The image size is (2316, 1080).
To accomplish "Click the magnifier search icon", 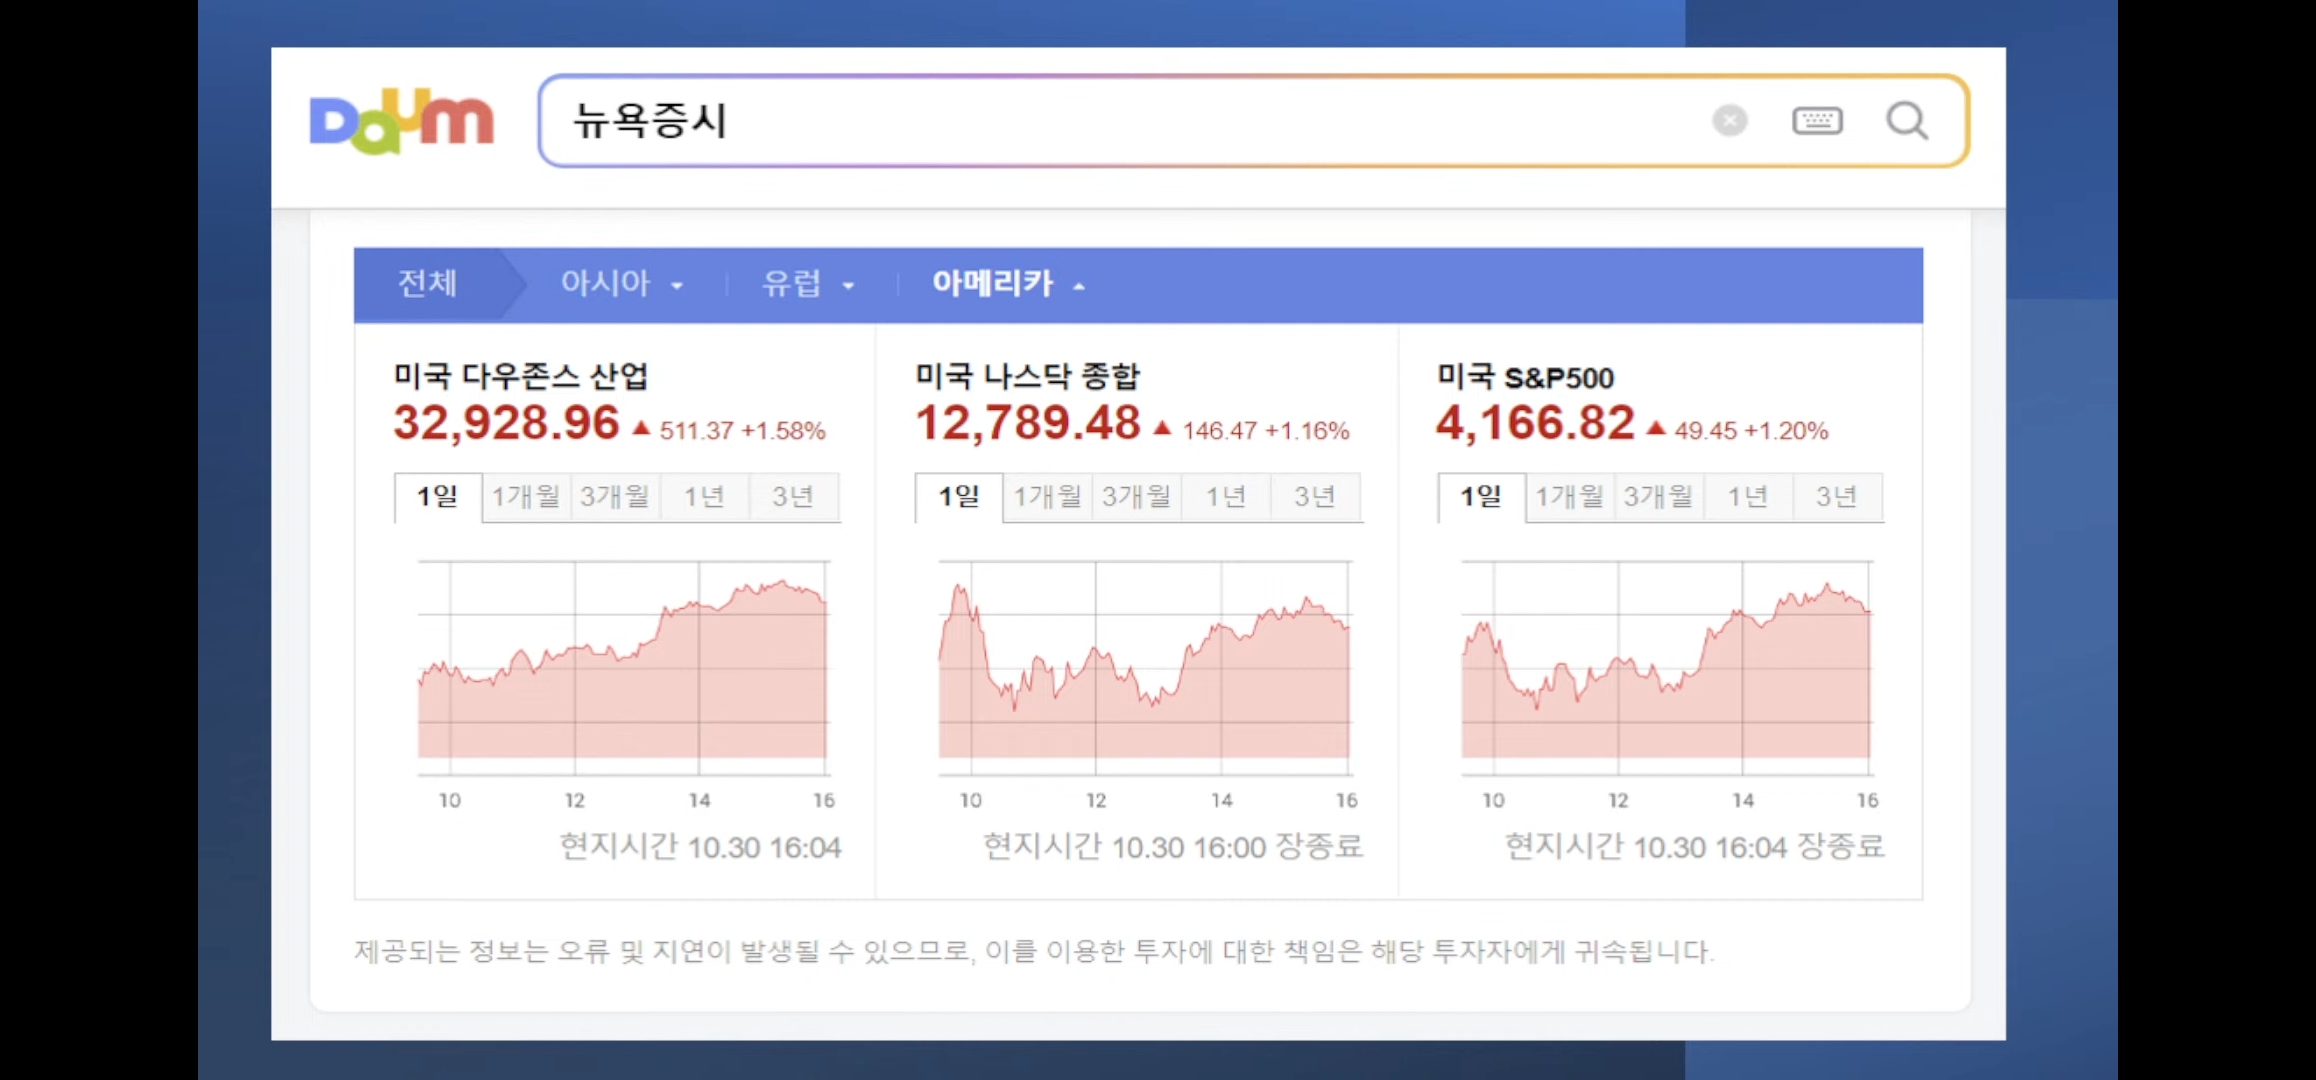I will (x=1907, y=121).
